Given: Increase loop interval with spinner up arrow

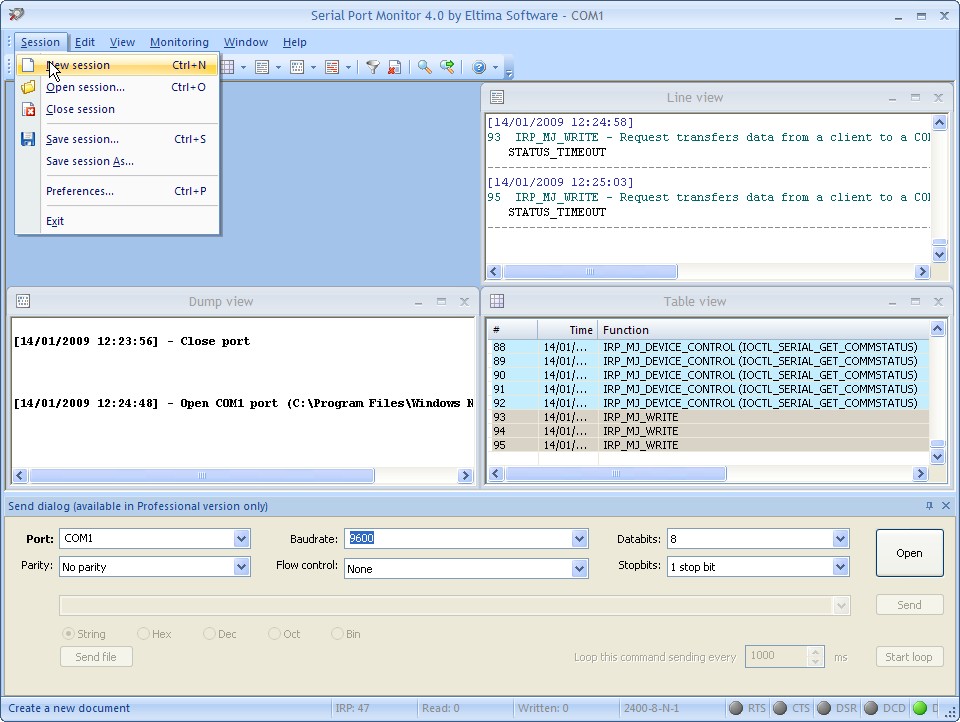Looking at the screenshot, I should tap(815, 652).
